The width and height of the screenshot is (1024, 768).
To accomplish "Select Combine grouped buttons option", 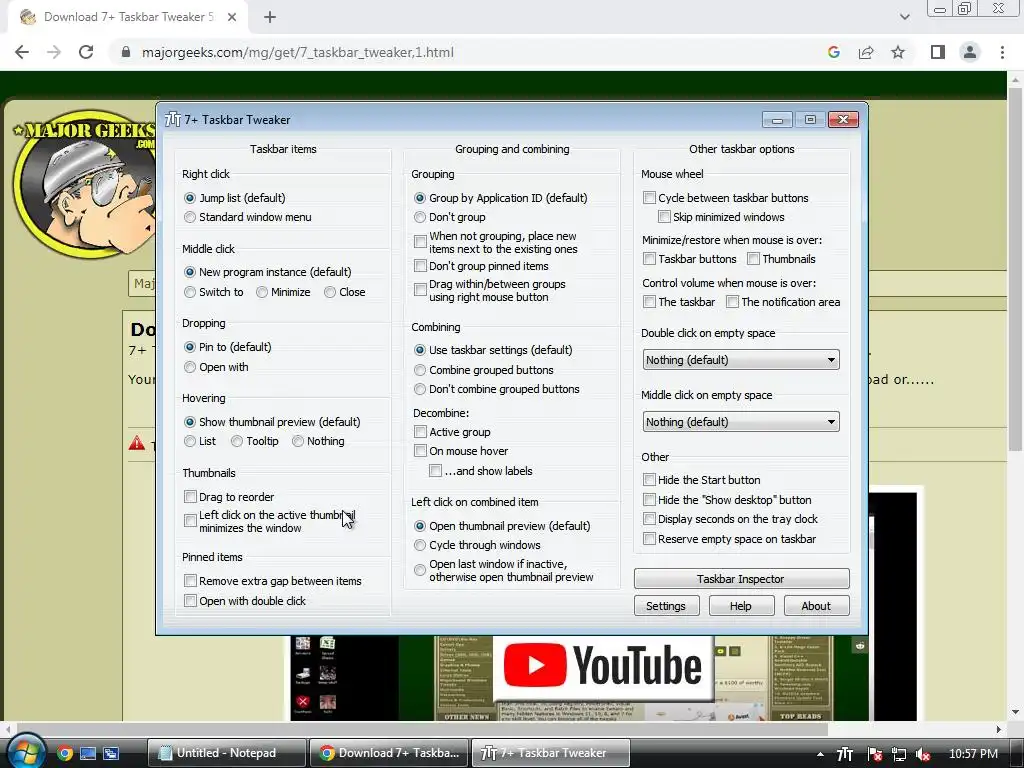I will point(420,370).
